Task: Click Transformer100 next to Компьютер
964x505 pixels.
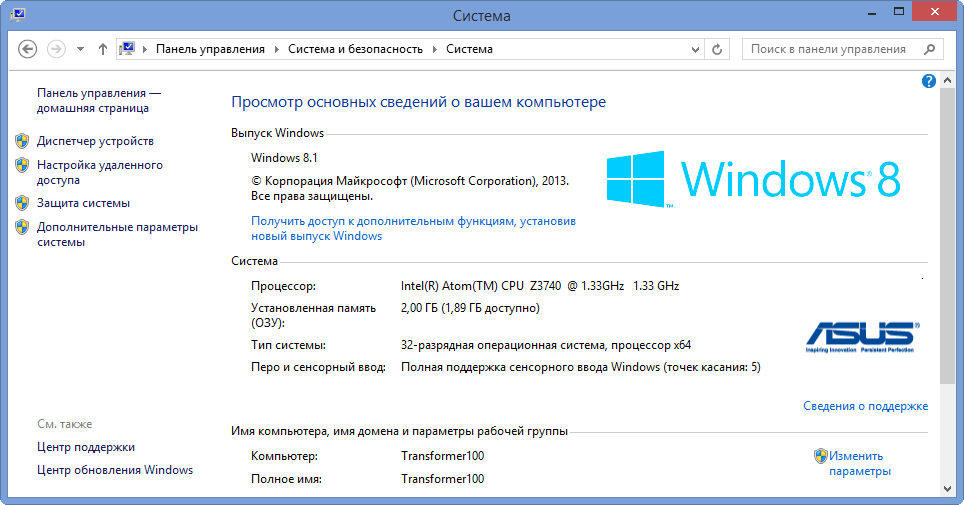Action: point(443,456)
